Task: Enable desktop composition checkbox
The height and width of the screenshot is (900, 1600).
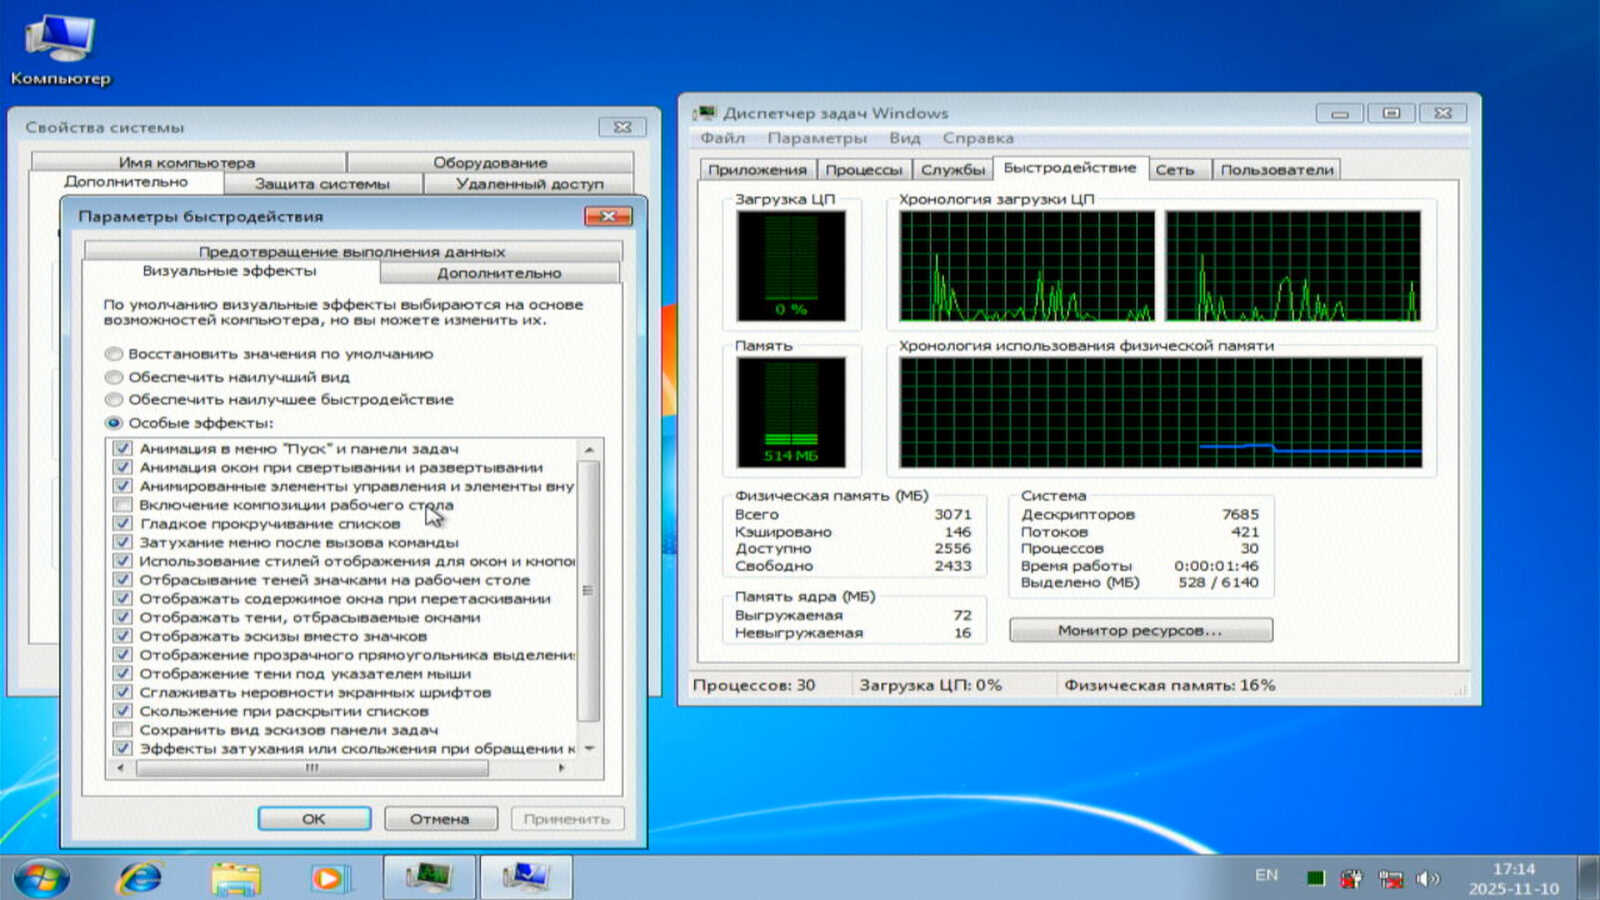Action: coord(123,505)
